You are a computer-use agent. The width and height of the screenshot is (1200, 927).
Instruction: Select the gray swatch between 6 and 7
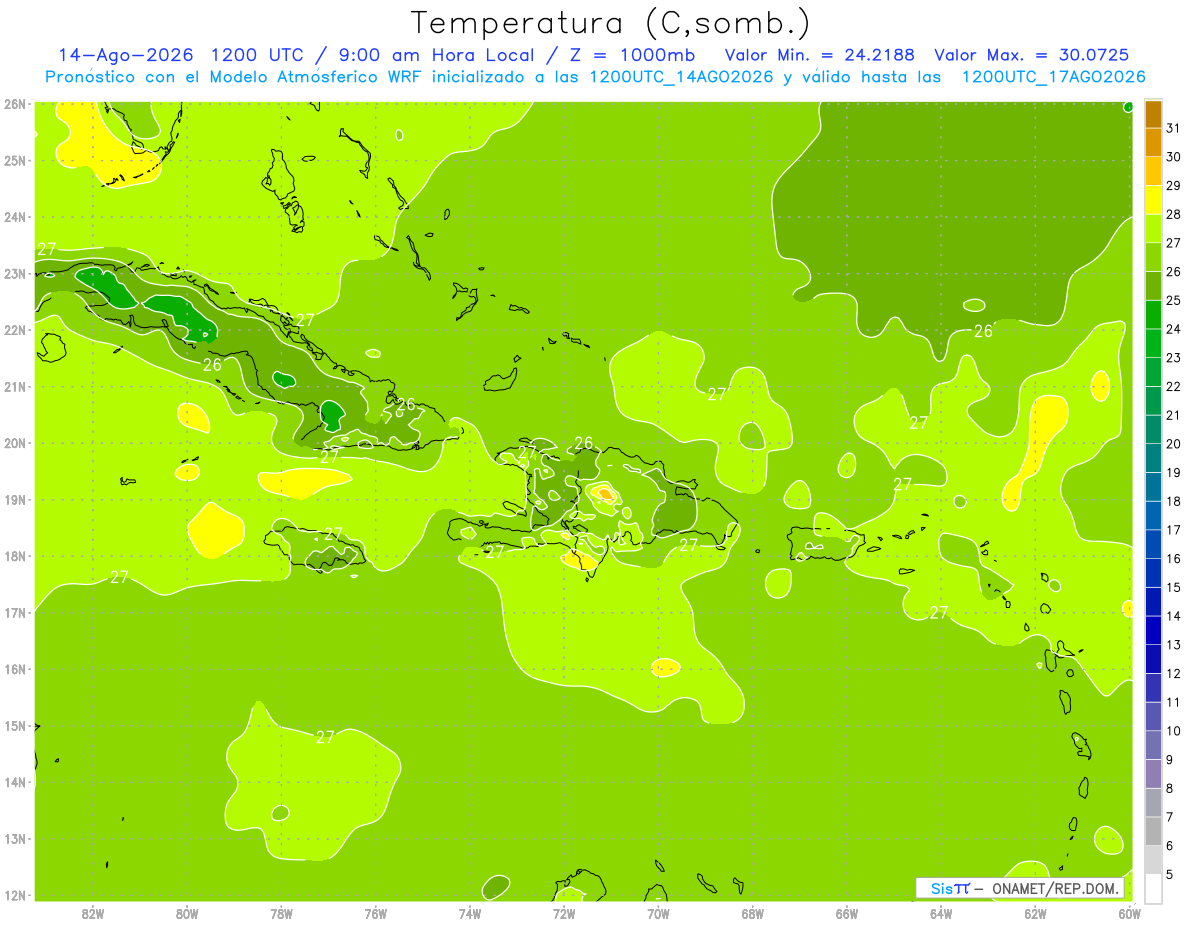coord(1153,831)
